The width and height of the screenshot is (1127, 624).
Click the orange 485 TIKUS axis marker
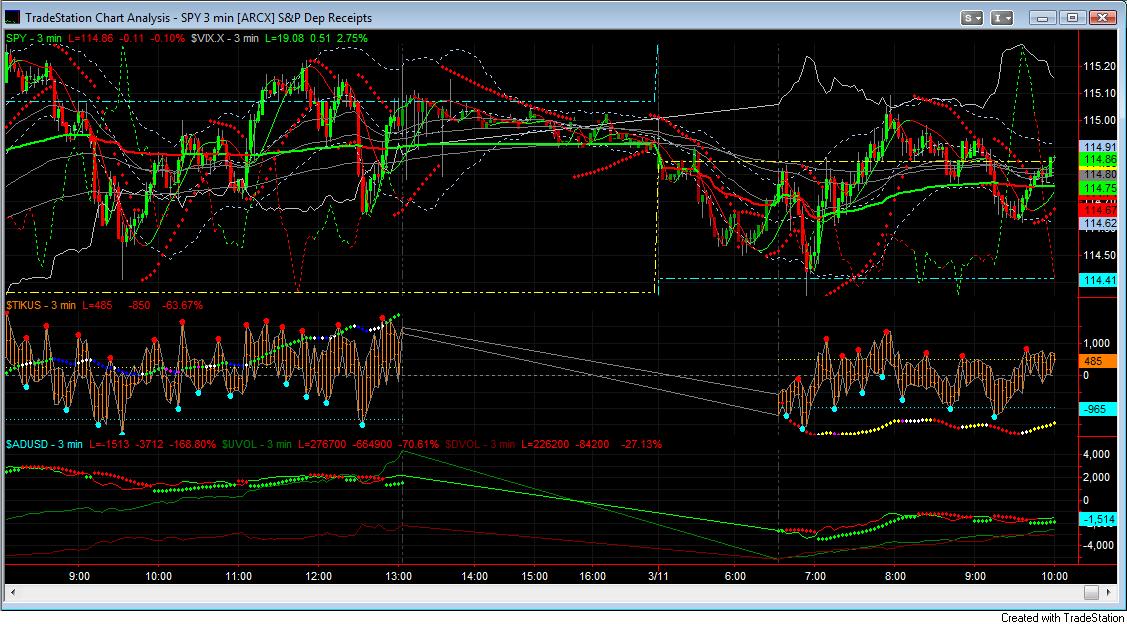(x=1098, y=362)
